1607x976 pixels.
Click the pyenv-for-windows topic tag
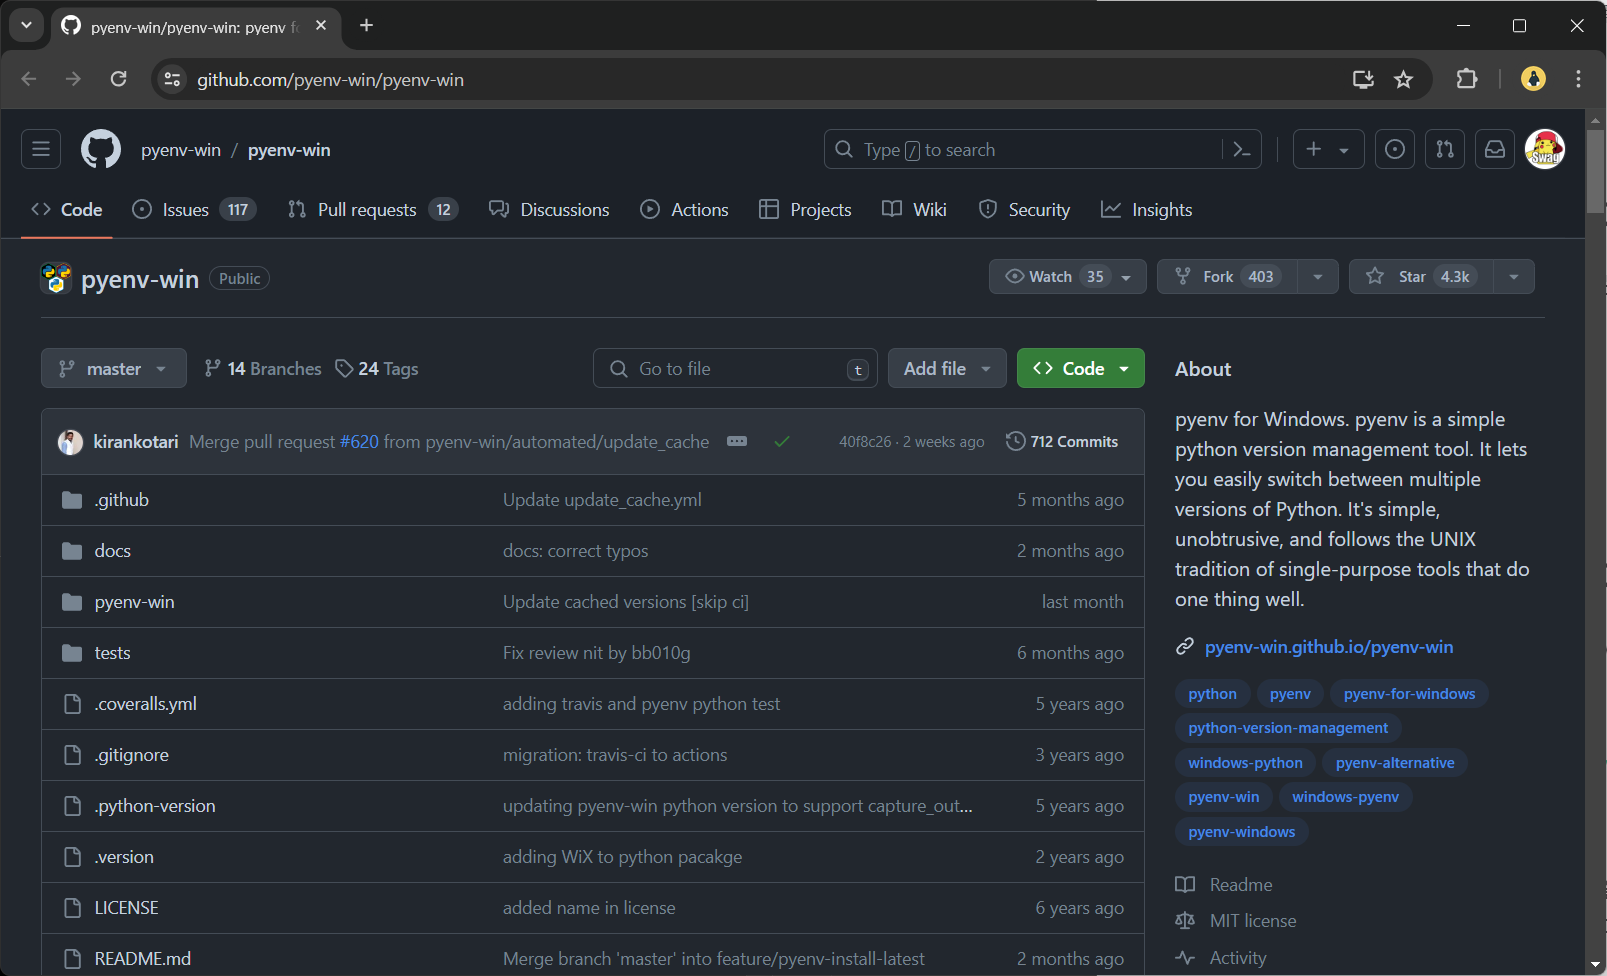pos(1409,694)
